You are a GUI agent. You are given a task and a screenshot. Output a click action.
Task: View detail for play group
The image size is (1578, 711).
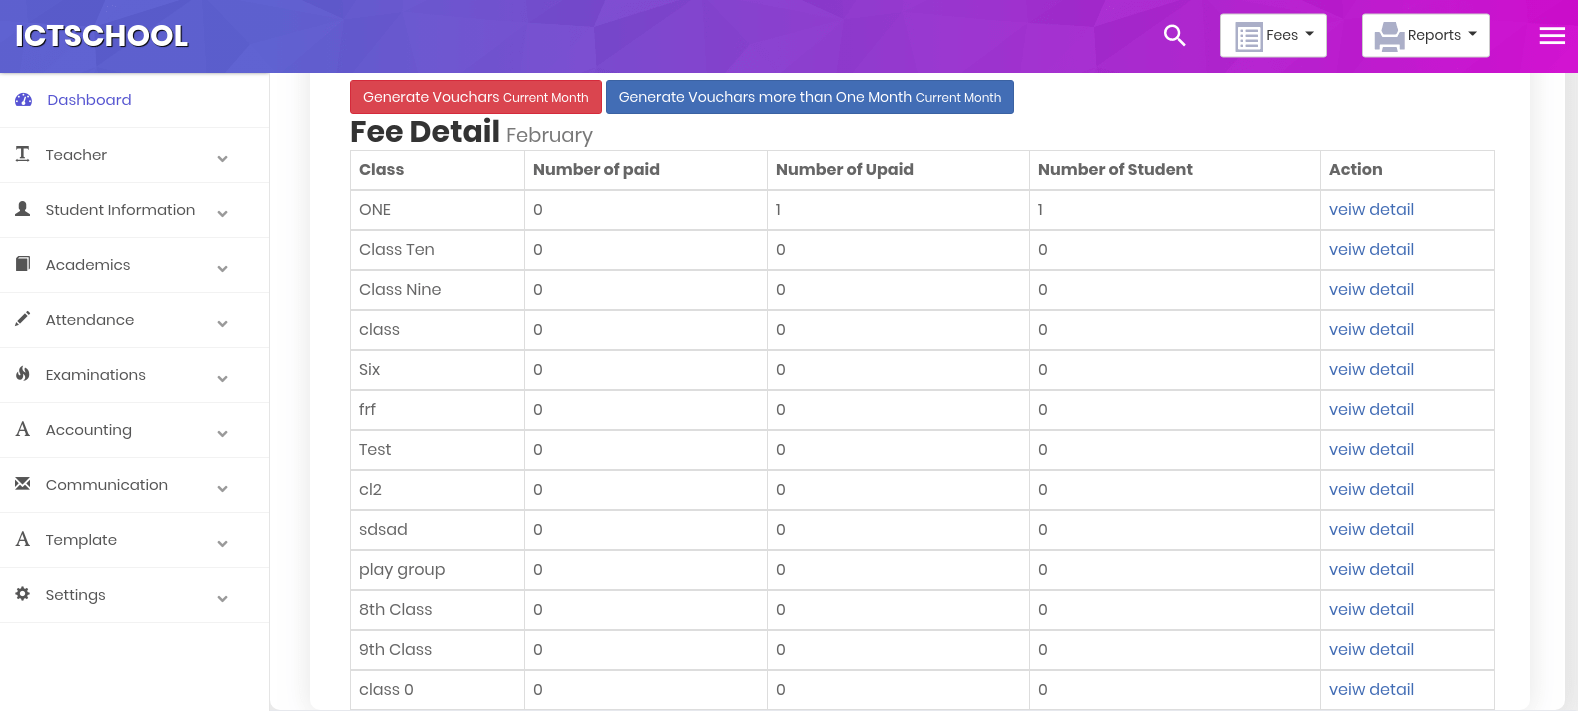point(1371,570)
